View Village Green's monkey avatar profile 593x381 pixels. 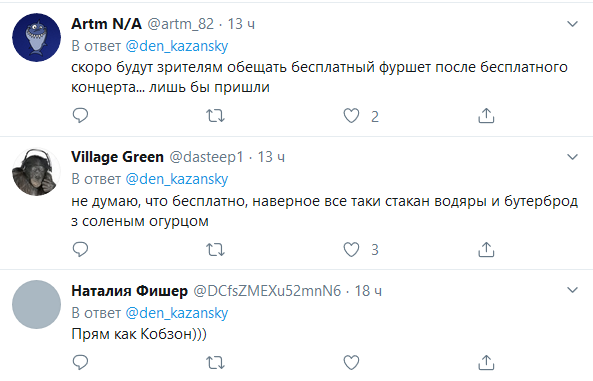(x=36, y=171)
